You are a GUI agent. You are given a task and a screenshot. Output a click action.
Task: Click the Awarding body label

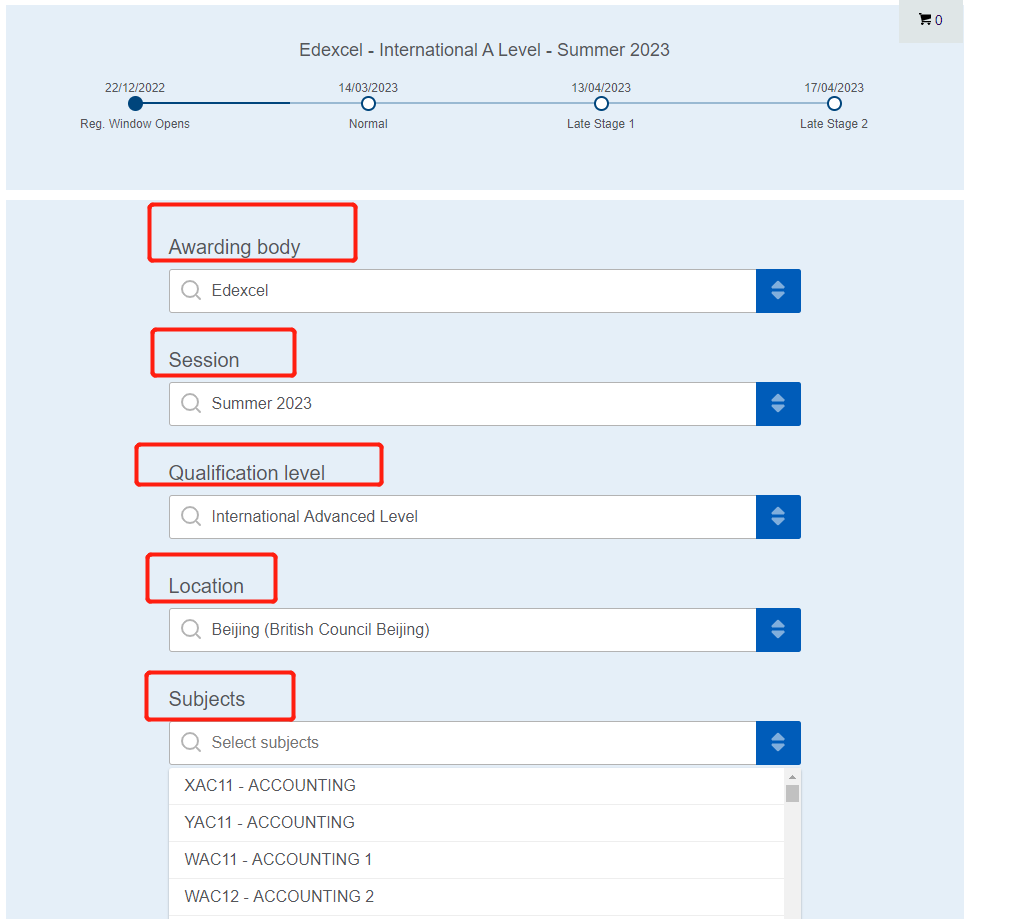pyautogui.click(x=234, y=247)
